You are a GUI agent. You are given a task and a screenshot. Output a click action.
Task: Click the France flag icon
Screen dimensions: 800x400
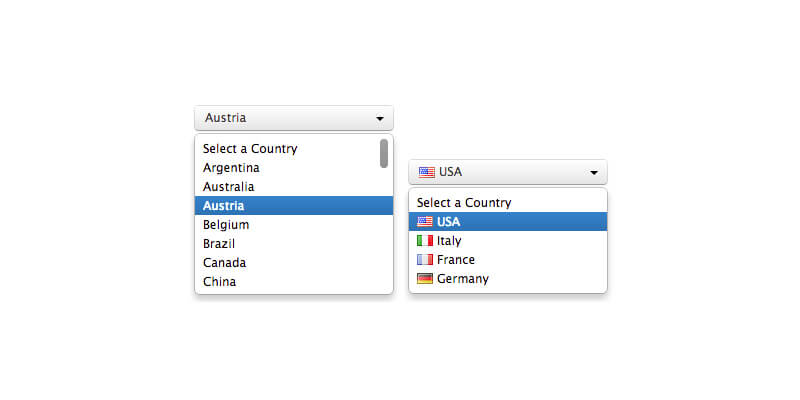tap(425, 260)
